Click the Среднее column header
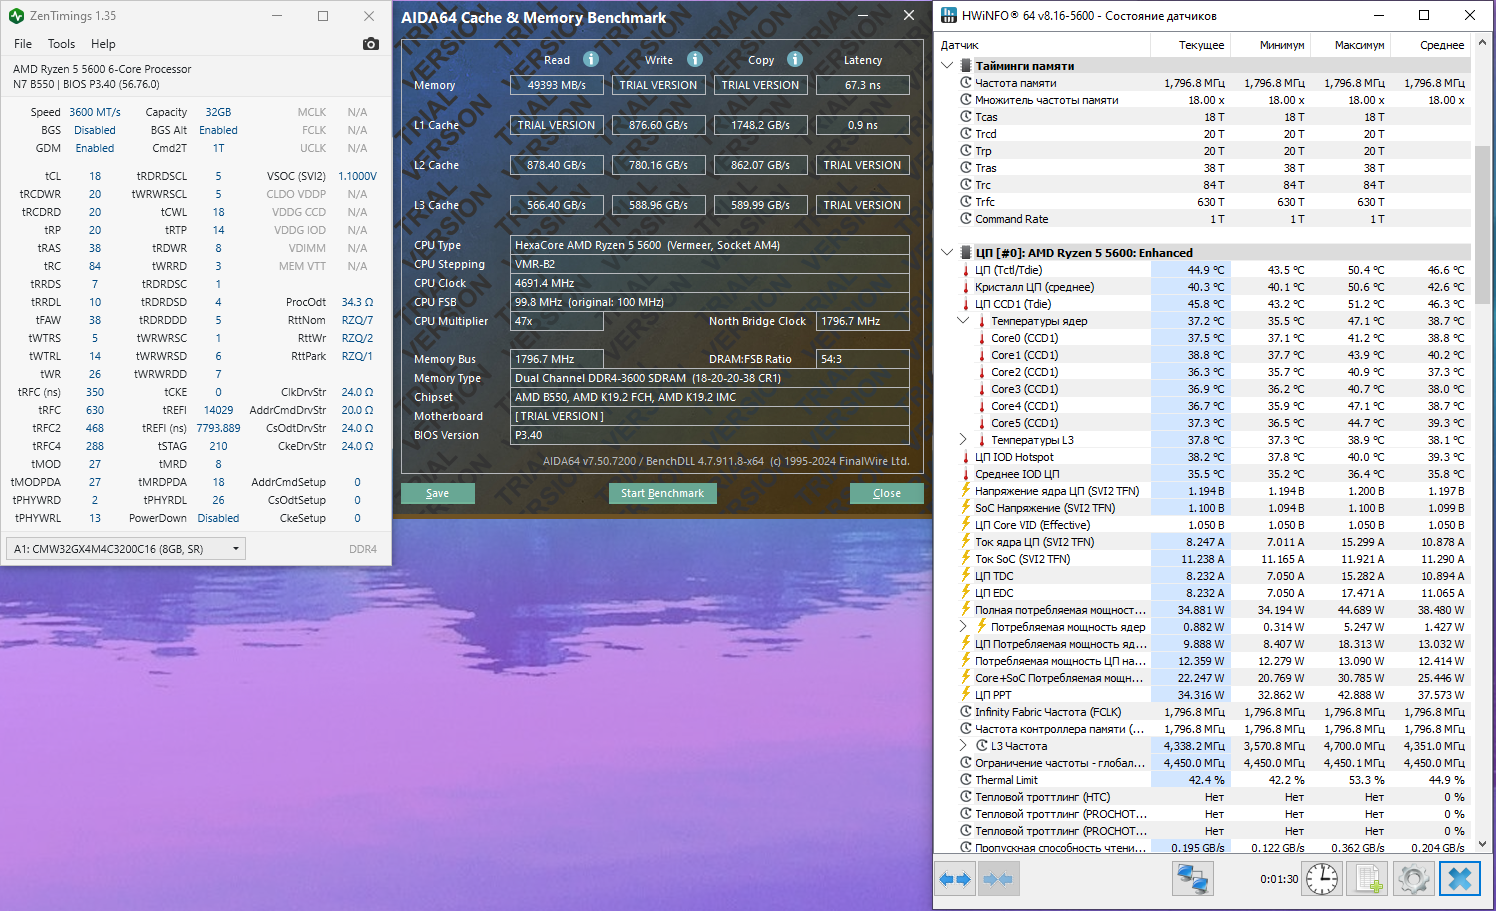1496x911 pixels. pos(1431,45)
